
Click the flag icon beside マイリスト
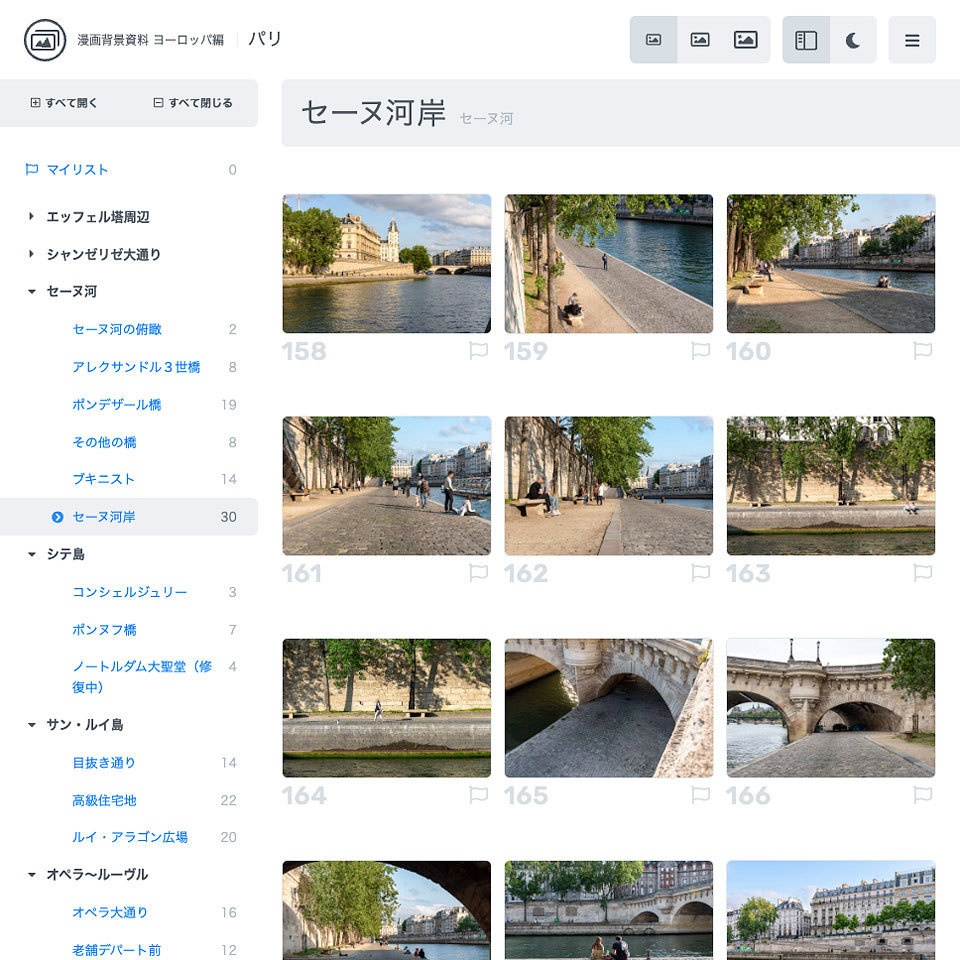(x=32, y=169)
